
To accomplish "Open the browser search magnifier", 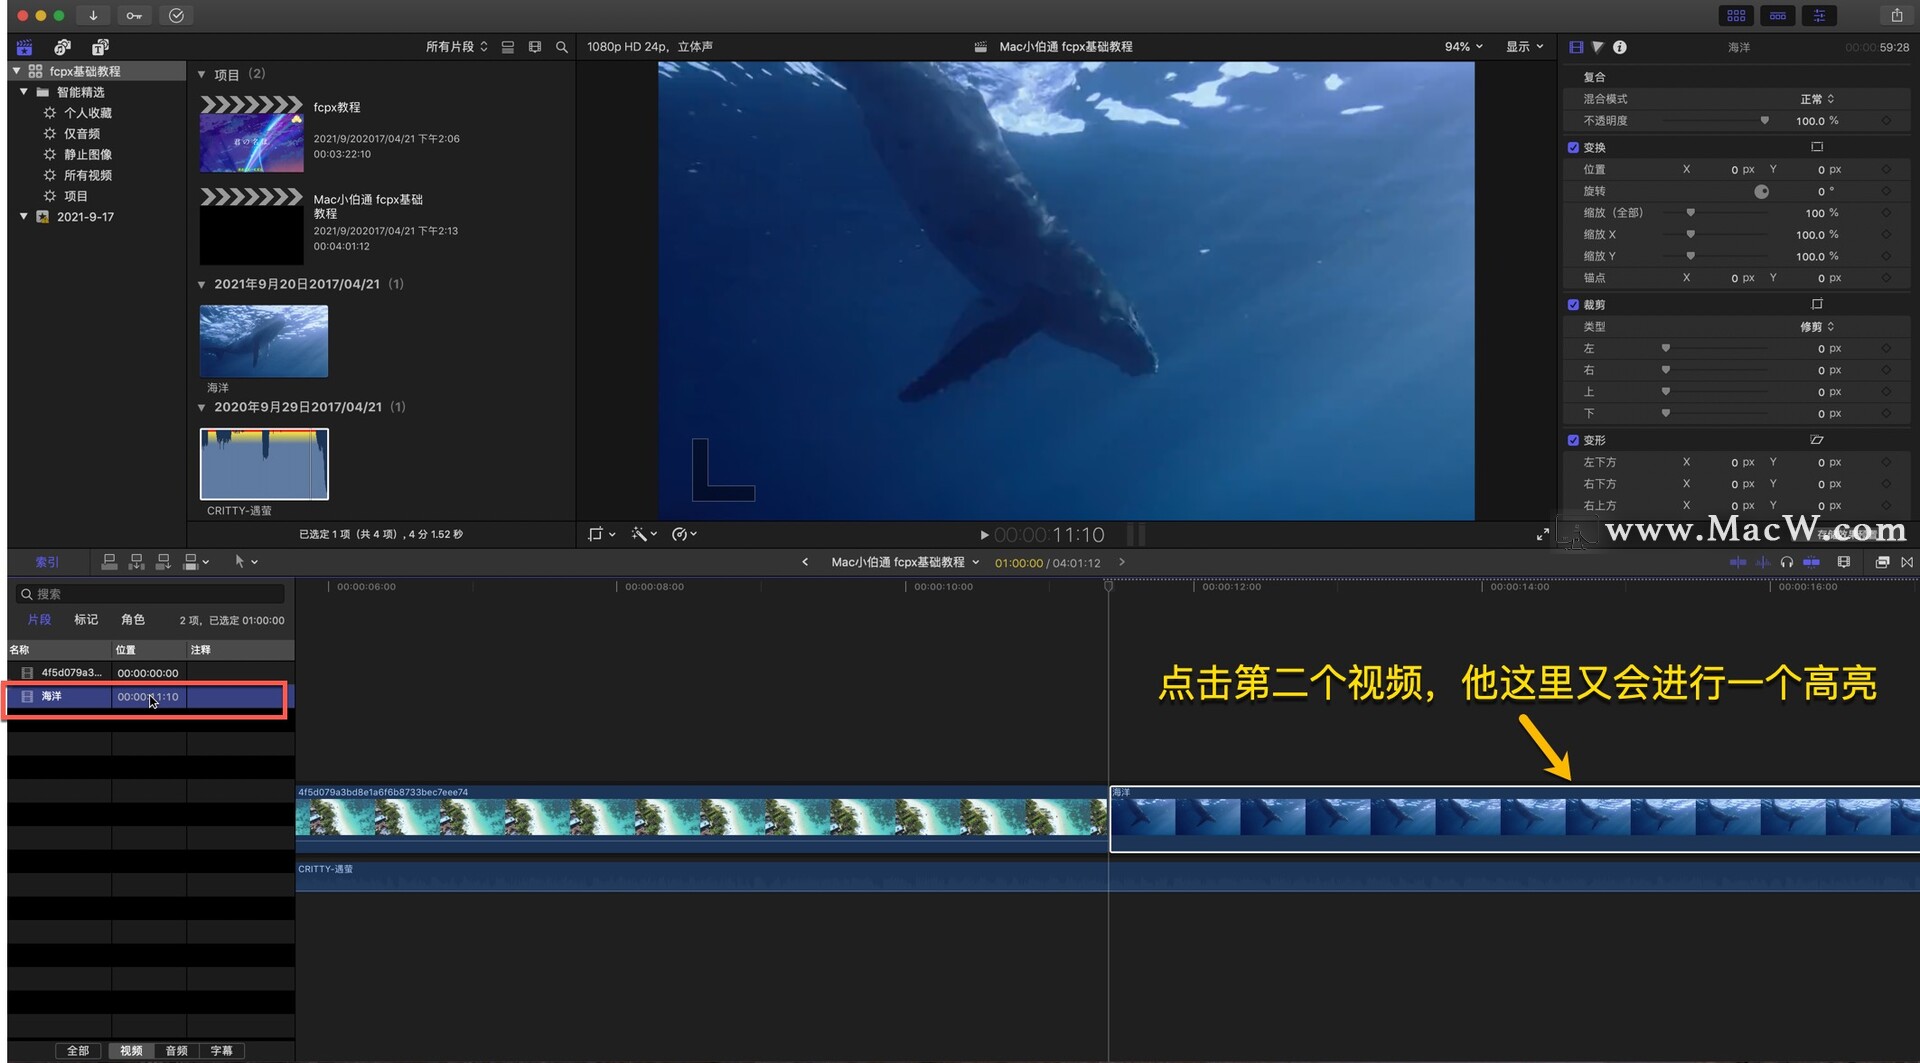I will (x=562, y=47).
